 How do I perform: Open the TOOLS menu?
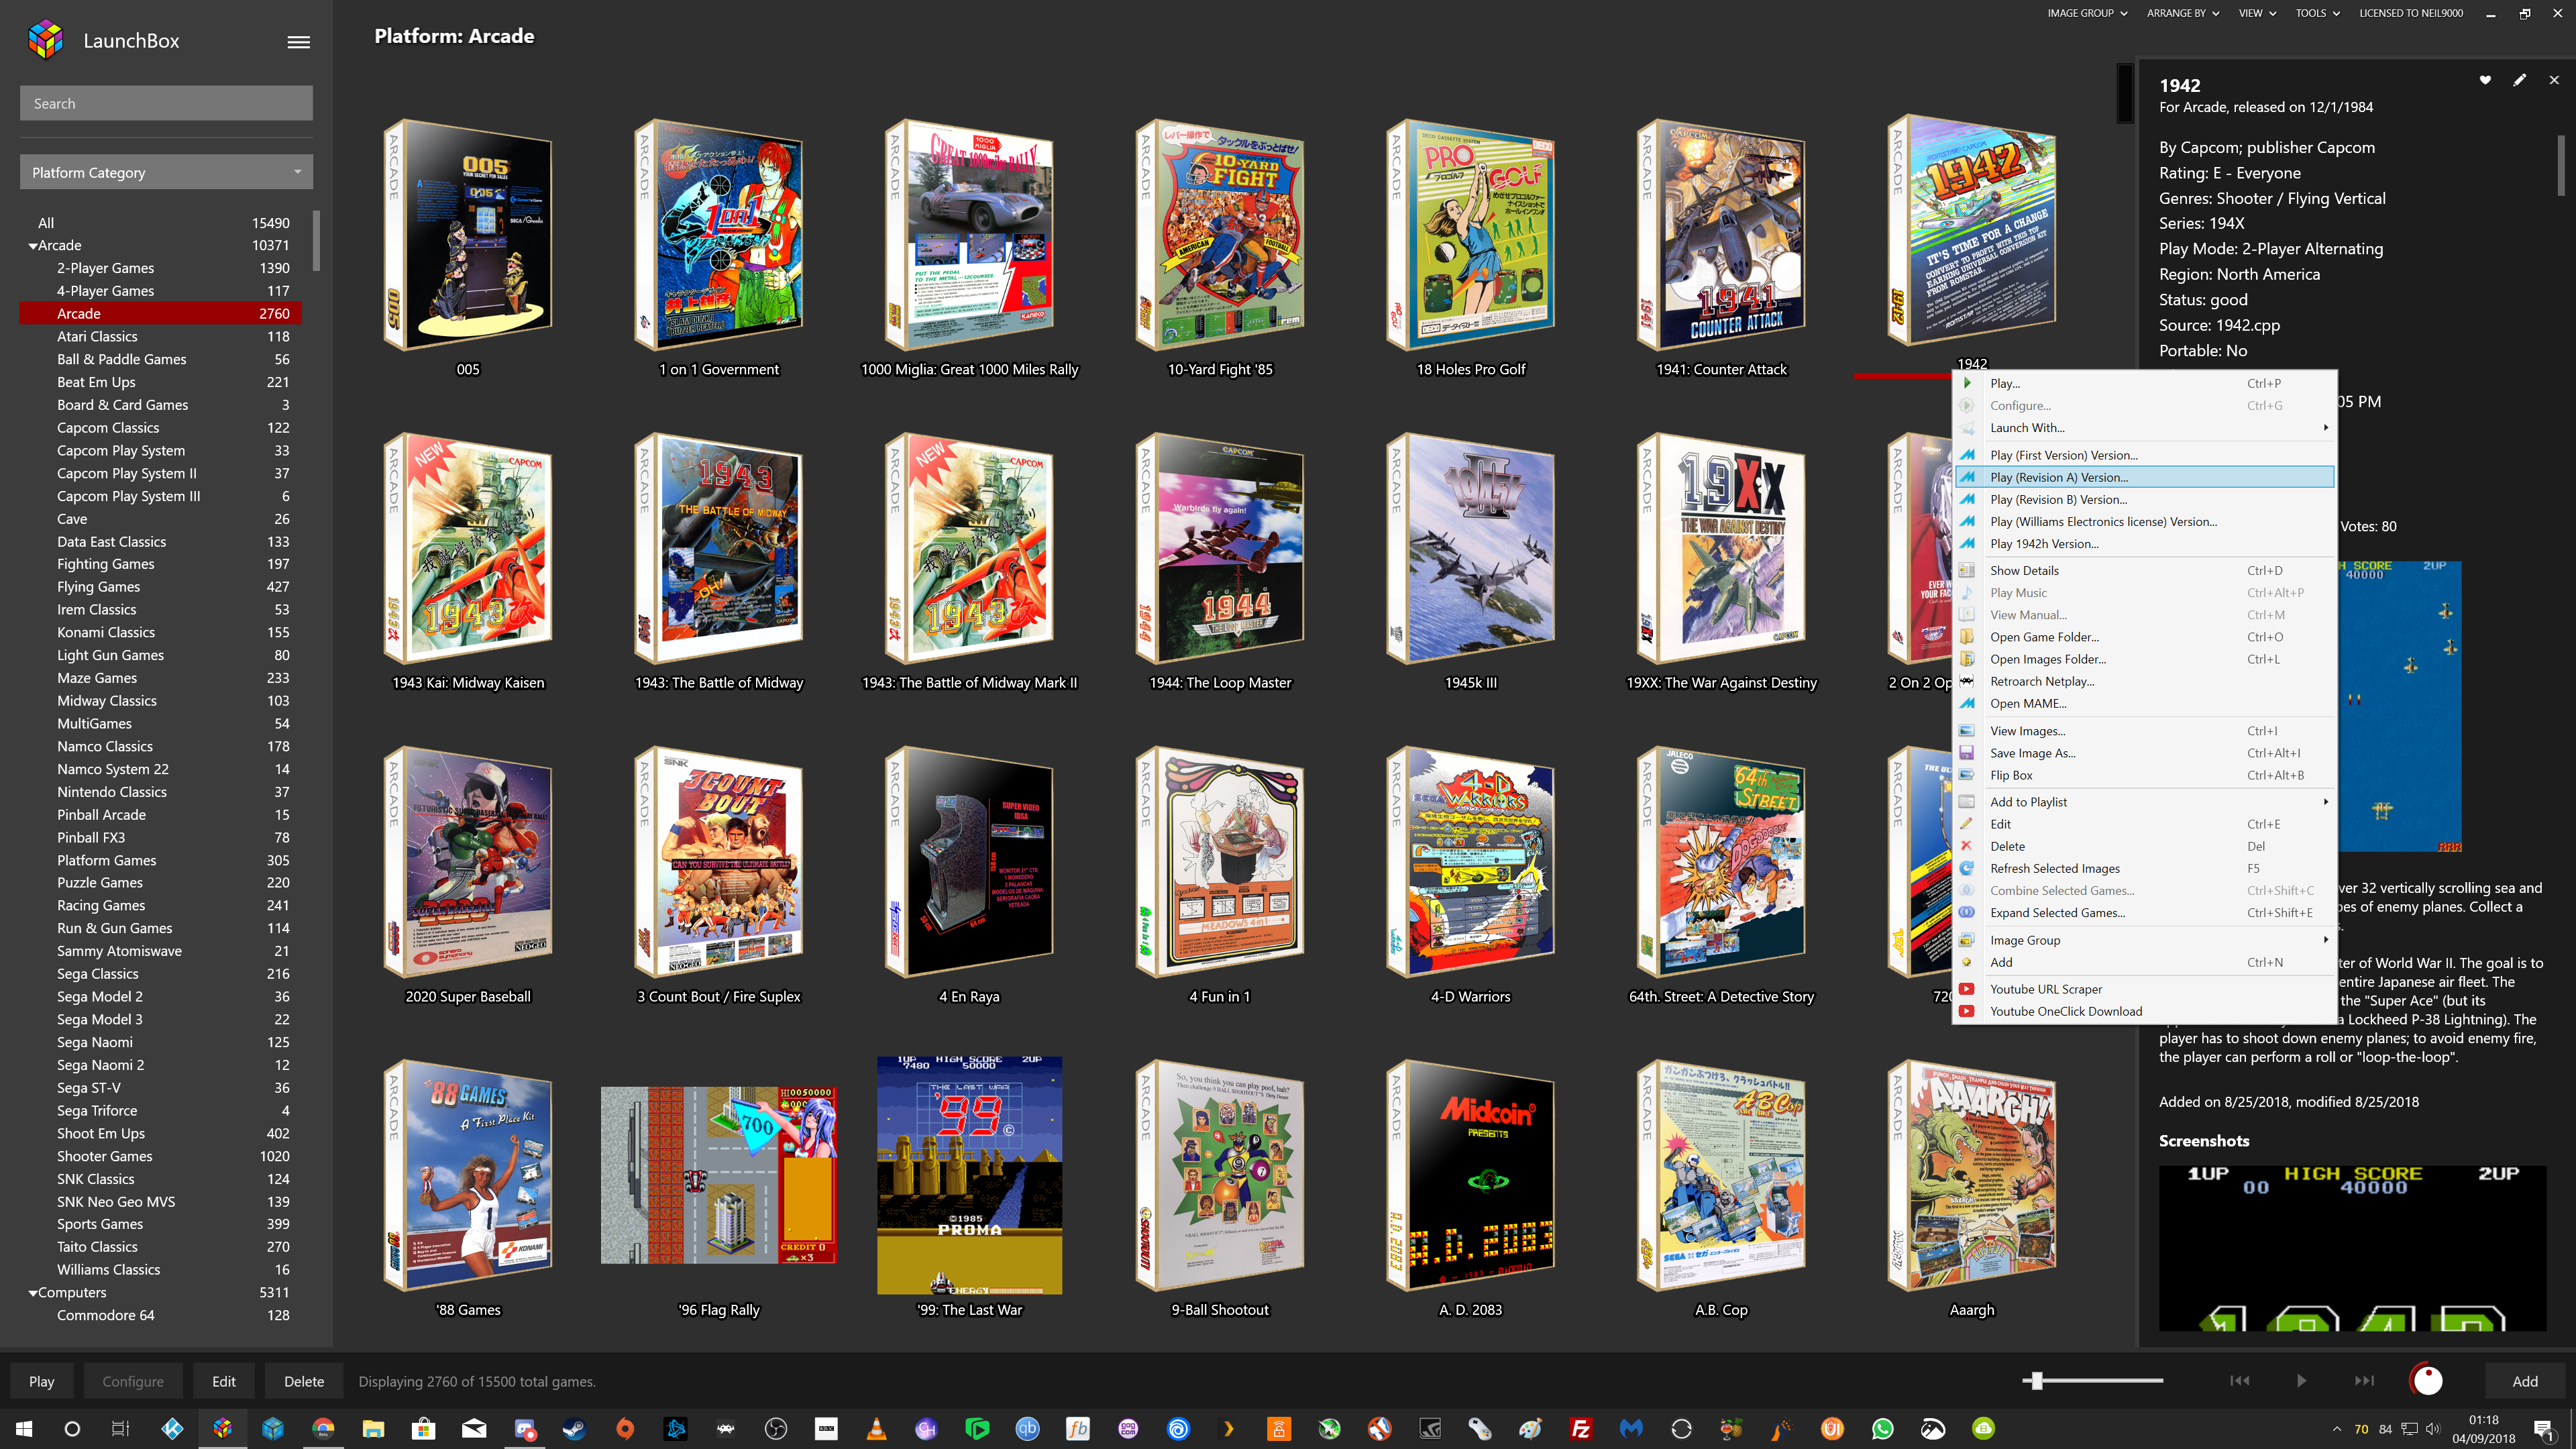click(x=2317, y=13)
